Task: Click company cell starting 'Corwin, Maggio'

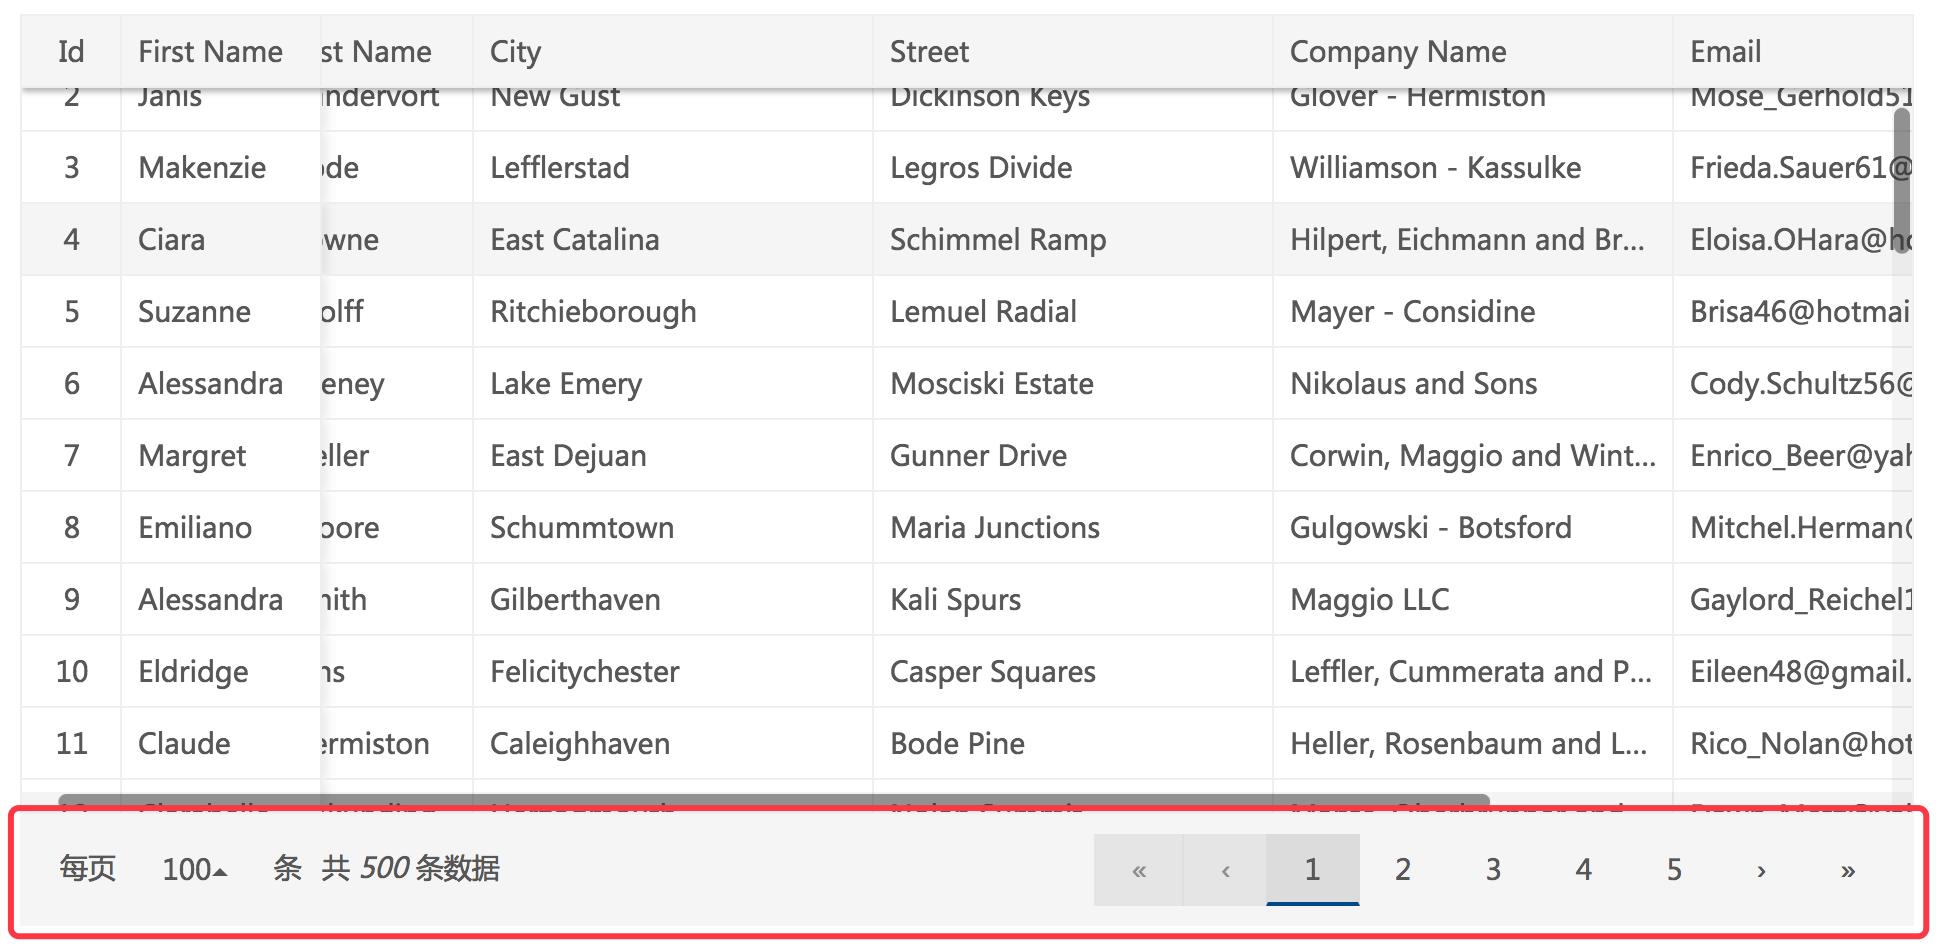Action: pyautogui.click(x=1472, y=456)
